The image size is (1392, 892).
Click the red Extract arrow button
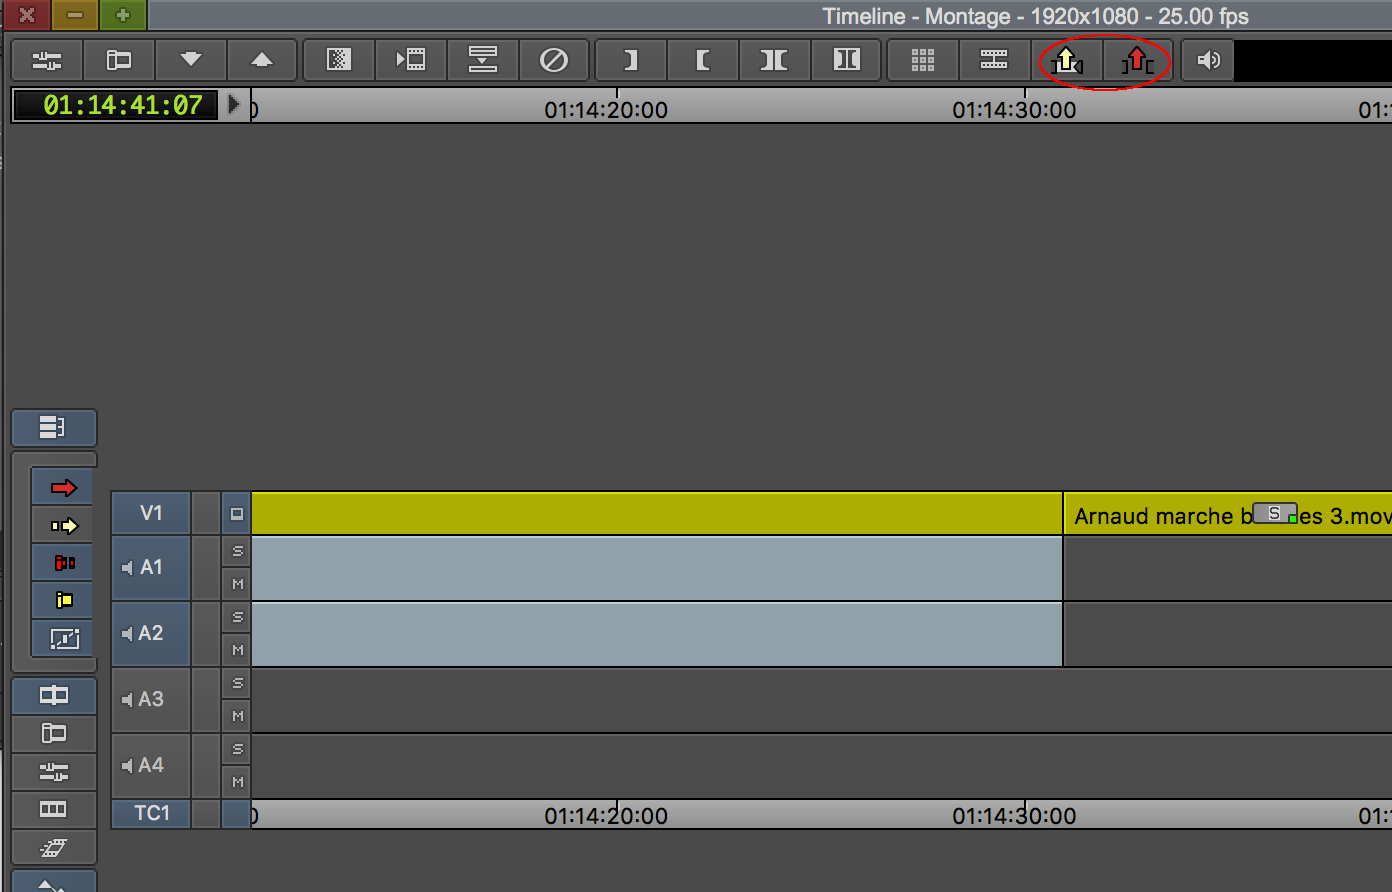point(1137,61)
